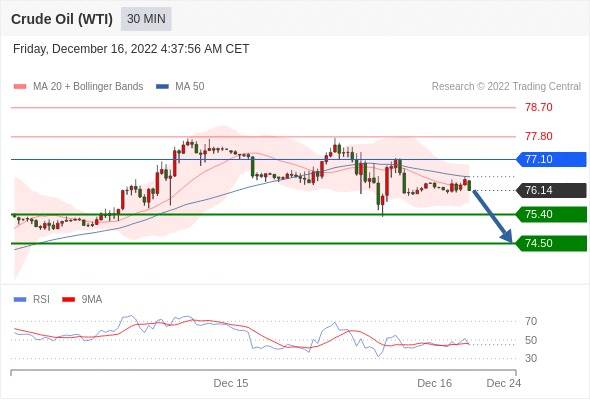Click the MA 20 + Bollinger Bands legend text
Screen dimensions: 590x400
88,87
